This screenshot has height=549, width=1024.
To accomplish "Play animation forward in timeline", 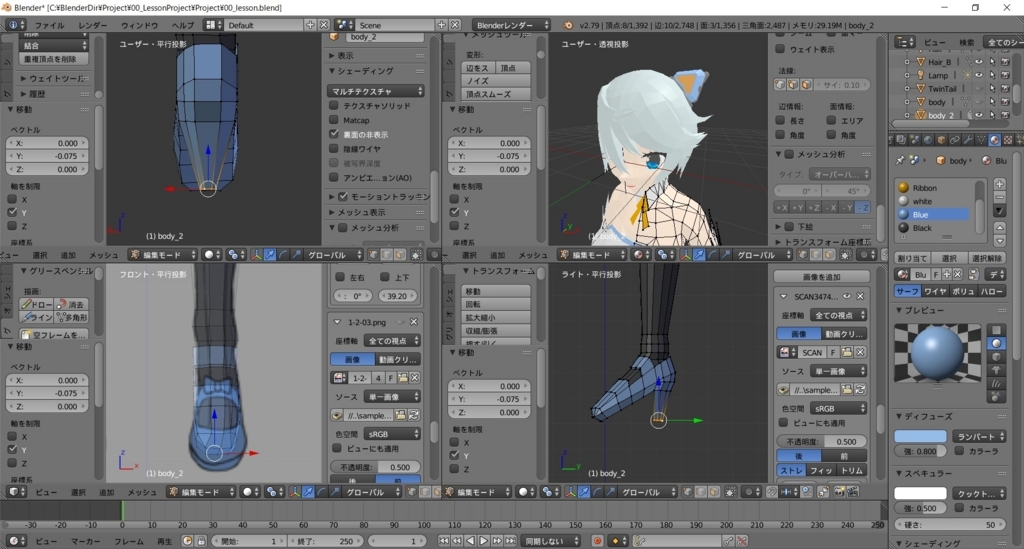I will tap(483, 541).
